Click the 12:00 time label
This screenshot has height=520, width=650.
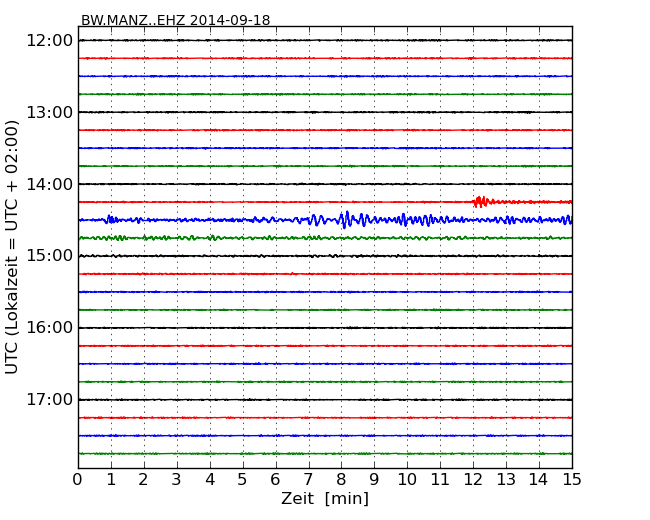(x=49, y=41)
